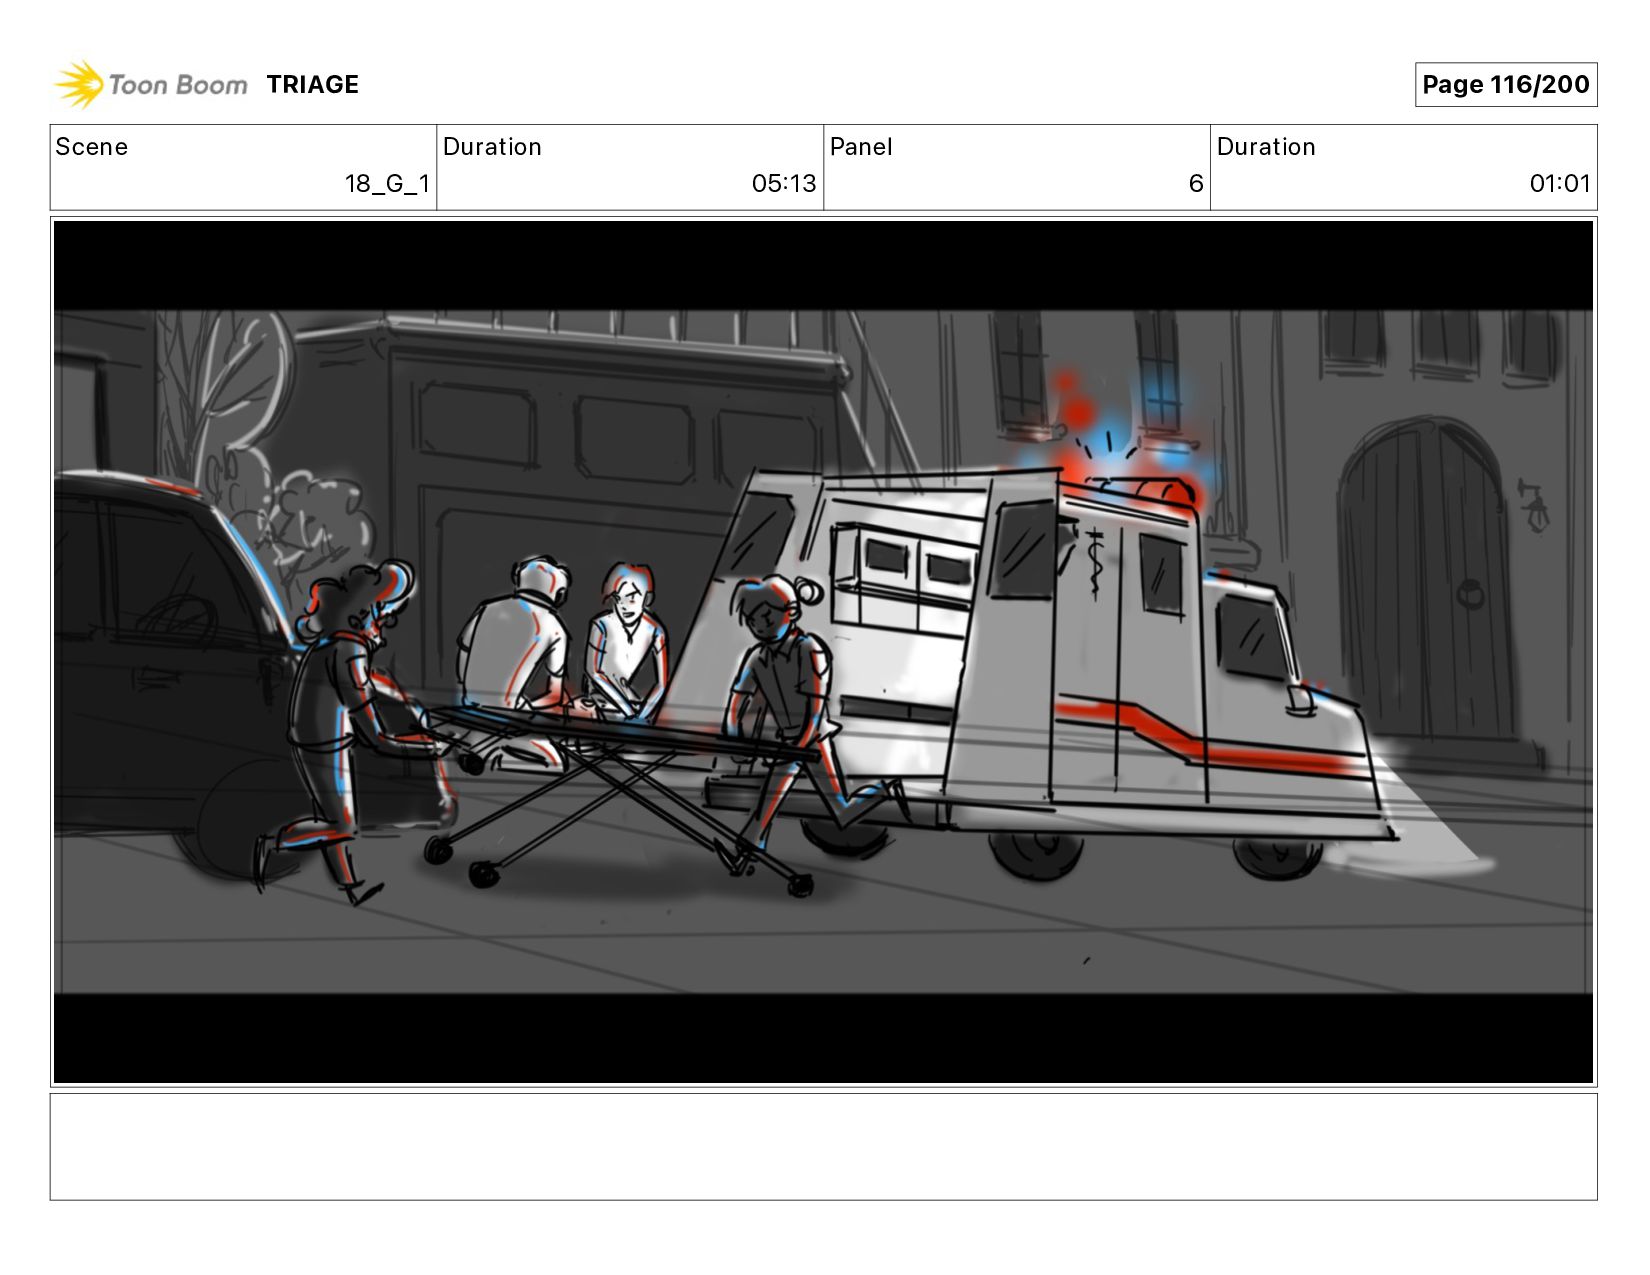The width and height of the screenshot is (1650, 1275).
Task: Click the Page 116/200 indicator
Action: point(1505,84)
